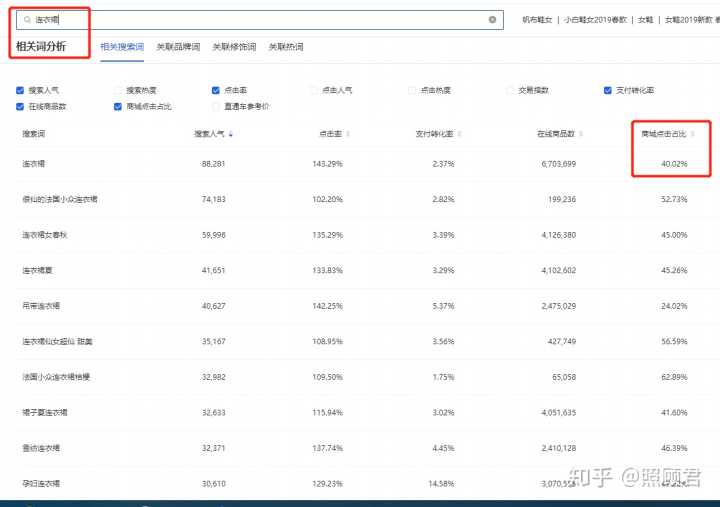Uncheck the 搜索人气 checkbox
720x507 pixels.
click(20, 90)
